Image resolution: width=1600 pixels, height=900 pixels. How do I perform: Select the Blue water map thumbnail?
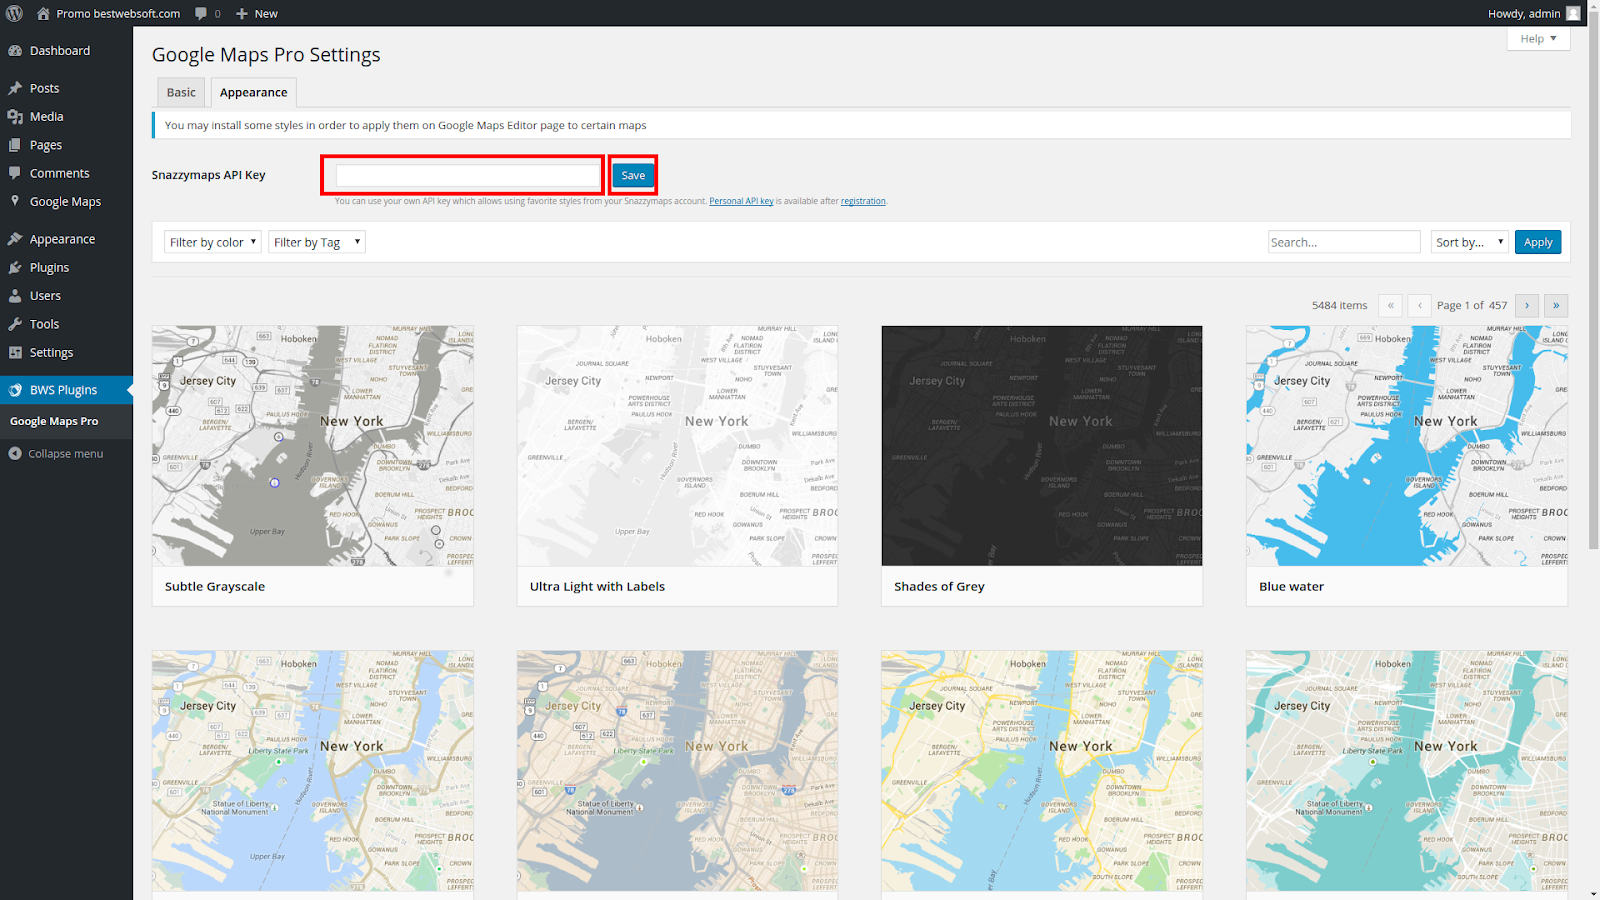tap(1407, 446)
